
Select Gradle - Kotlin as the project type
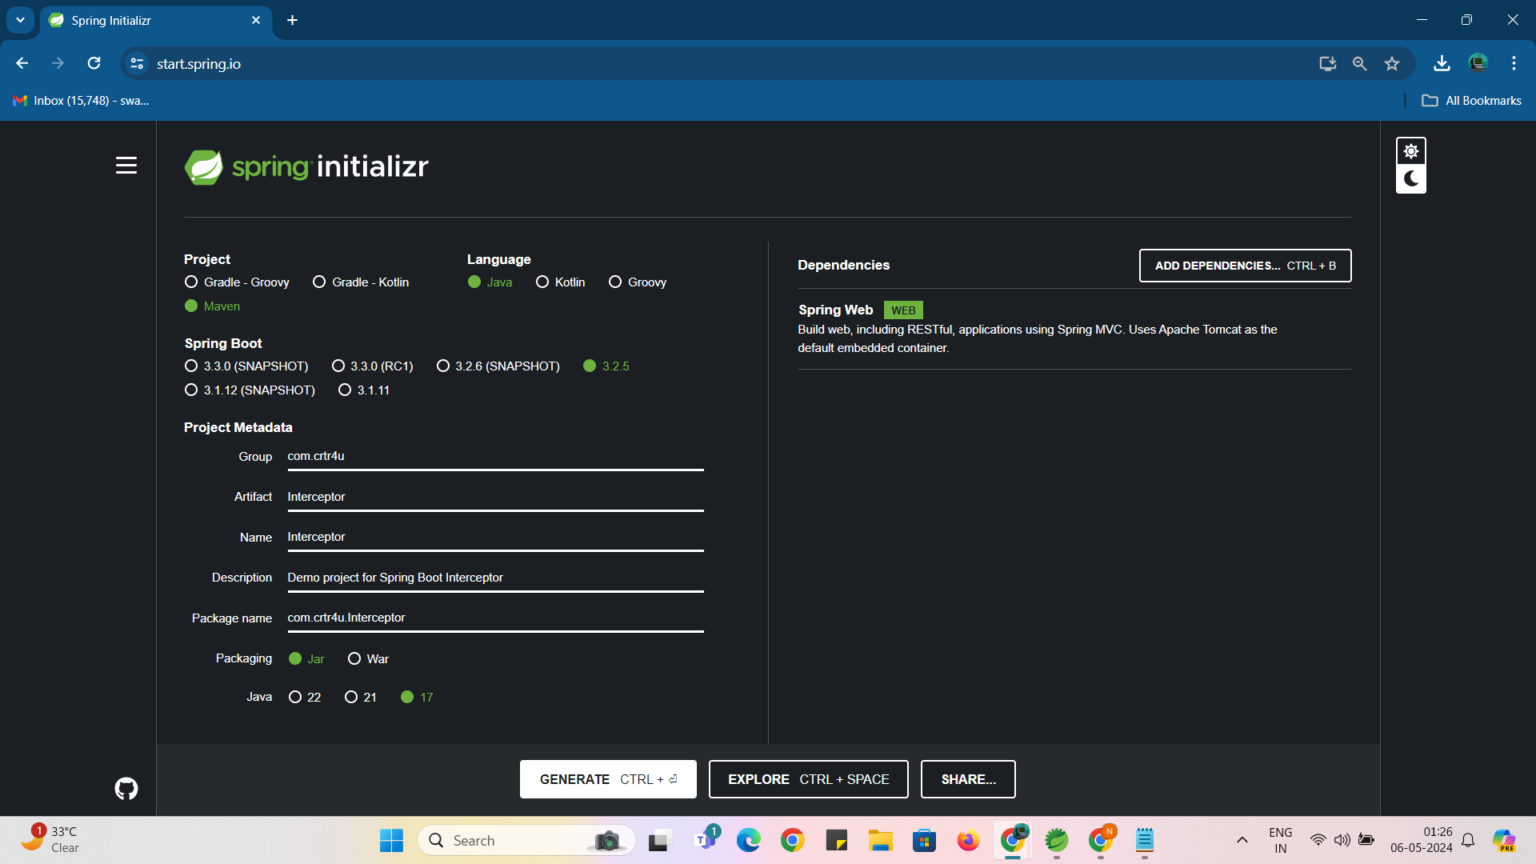pos(319,281)
